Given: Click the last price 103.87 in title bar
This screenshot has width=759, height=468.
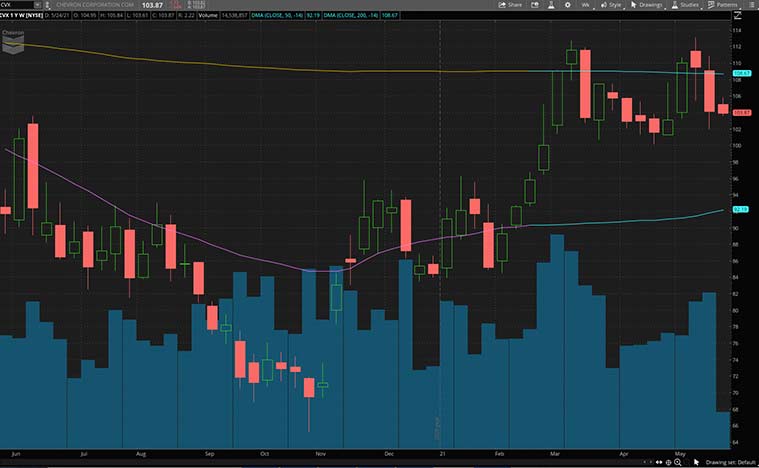Looking at the screenshot, I should (x=152, y=5).
